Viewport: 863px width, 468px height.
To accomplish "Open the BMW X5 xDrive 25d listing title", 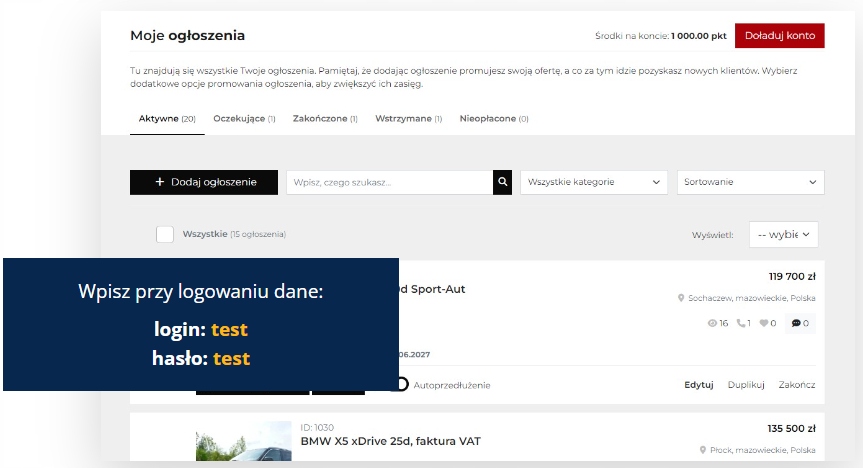I will pyautogui.click(x=390, y=441).
